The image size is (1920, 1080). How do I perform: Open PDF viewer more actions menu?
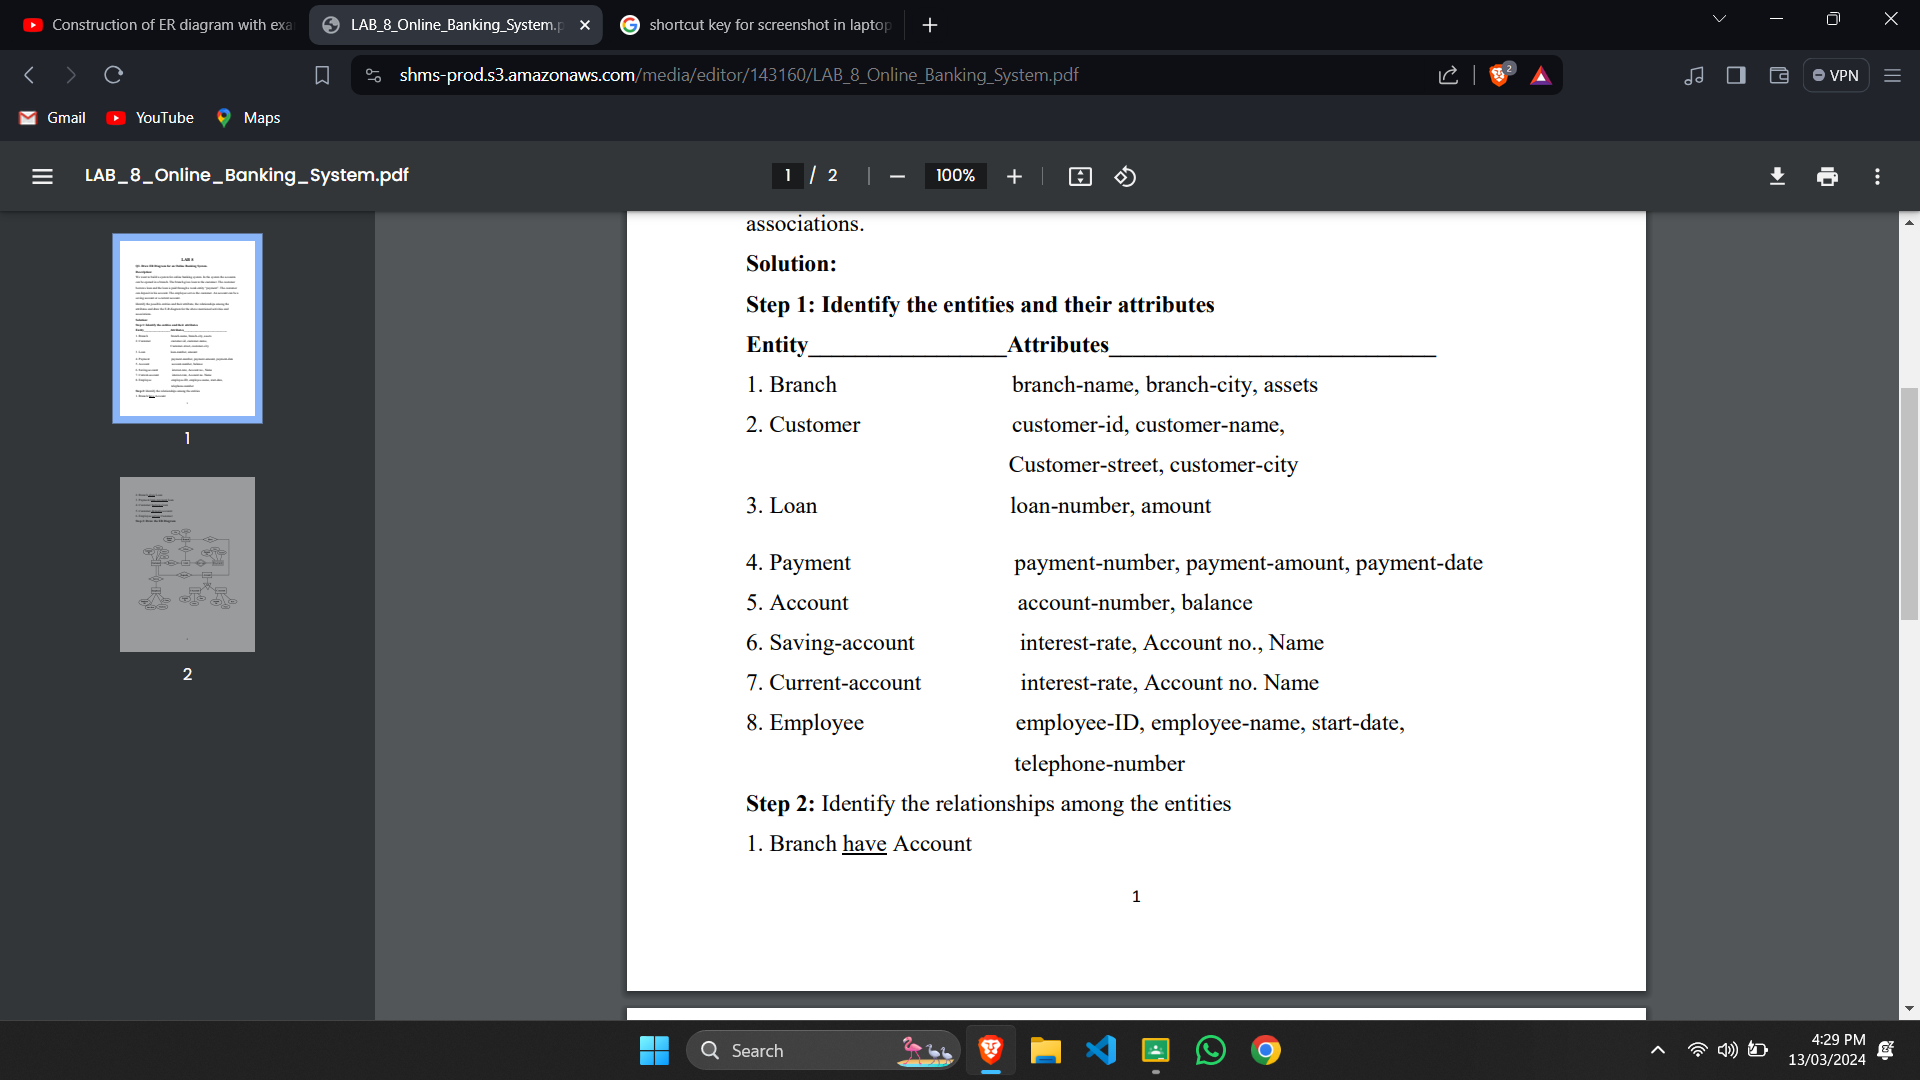[1877, 176]
